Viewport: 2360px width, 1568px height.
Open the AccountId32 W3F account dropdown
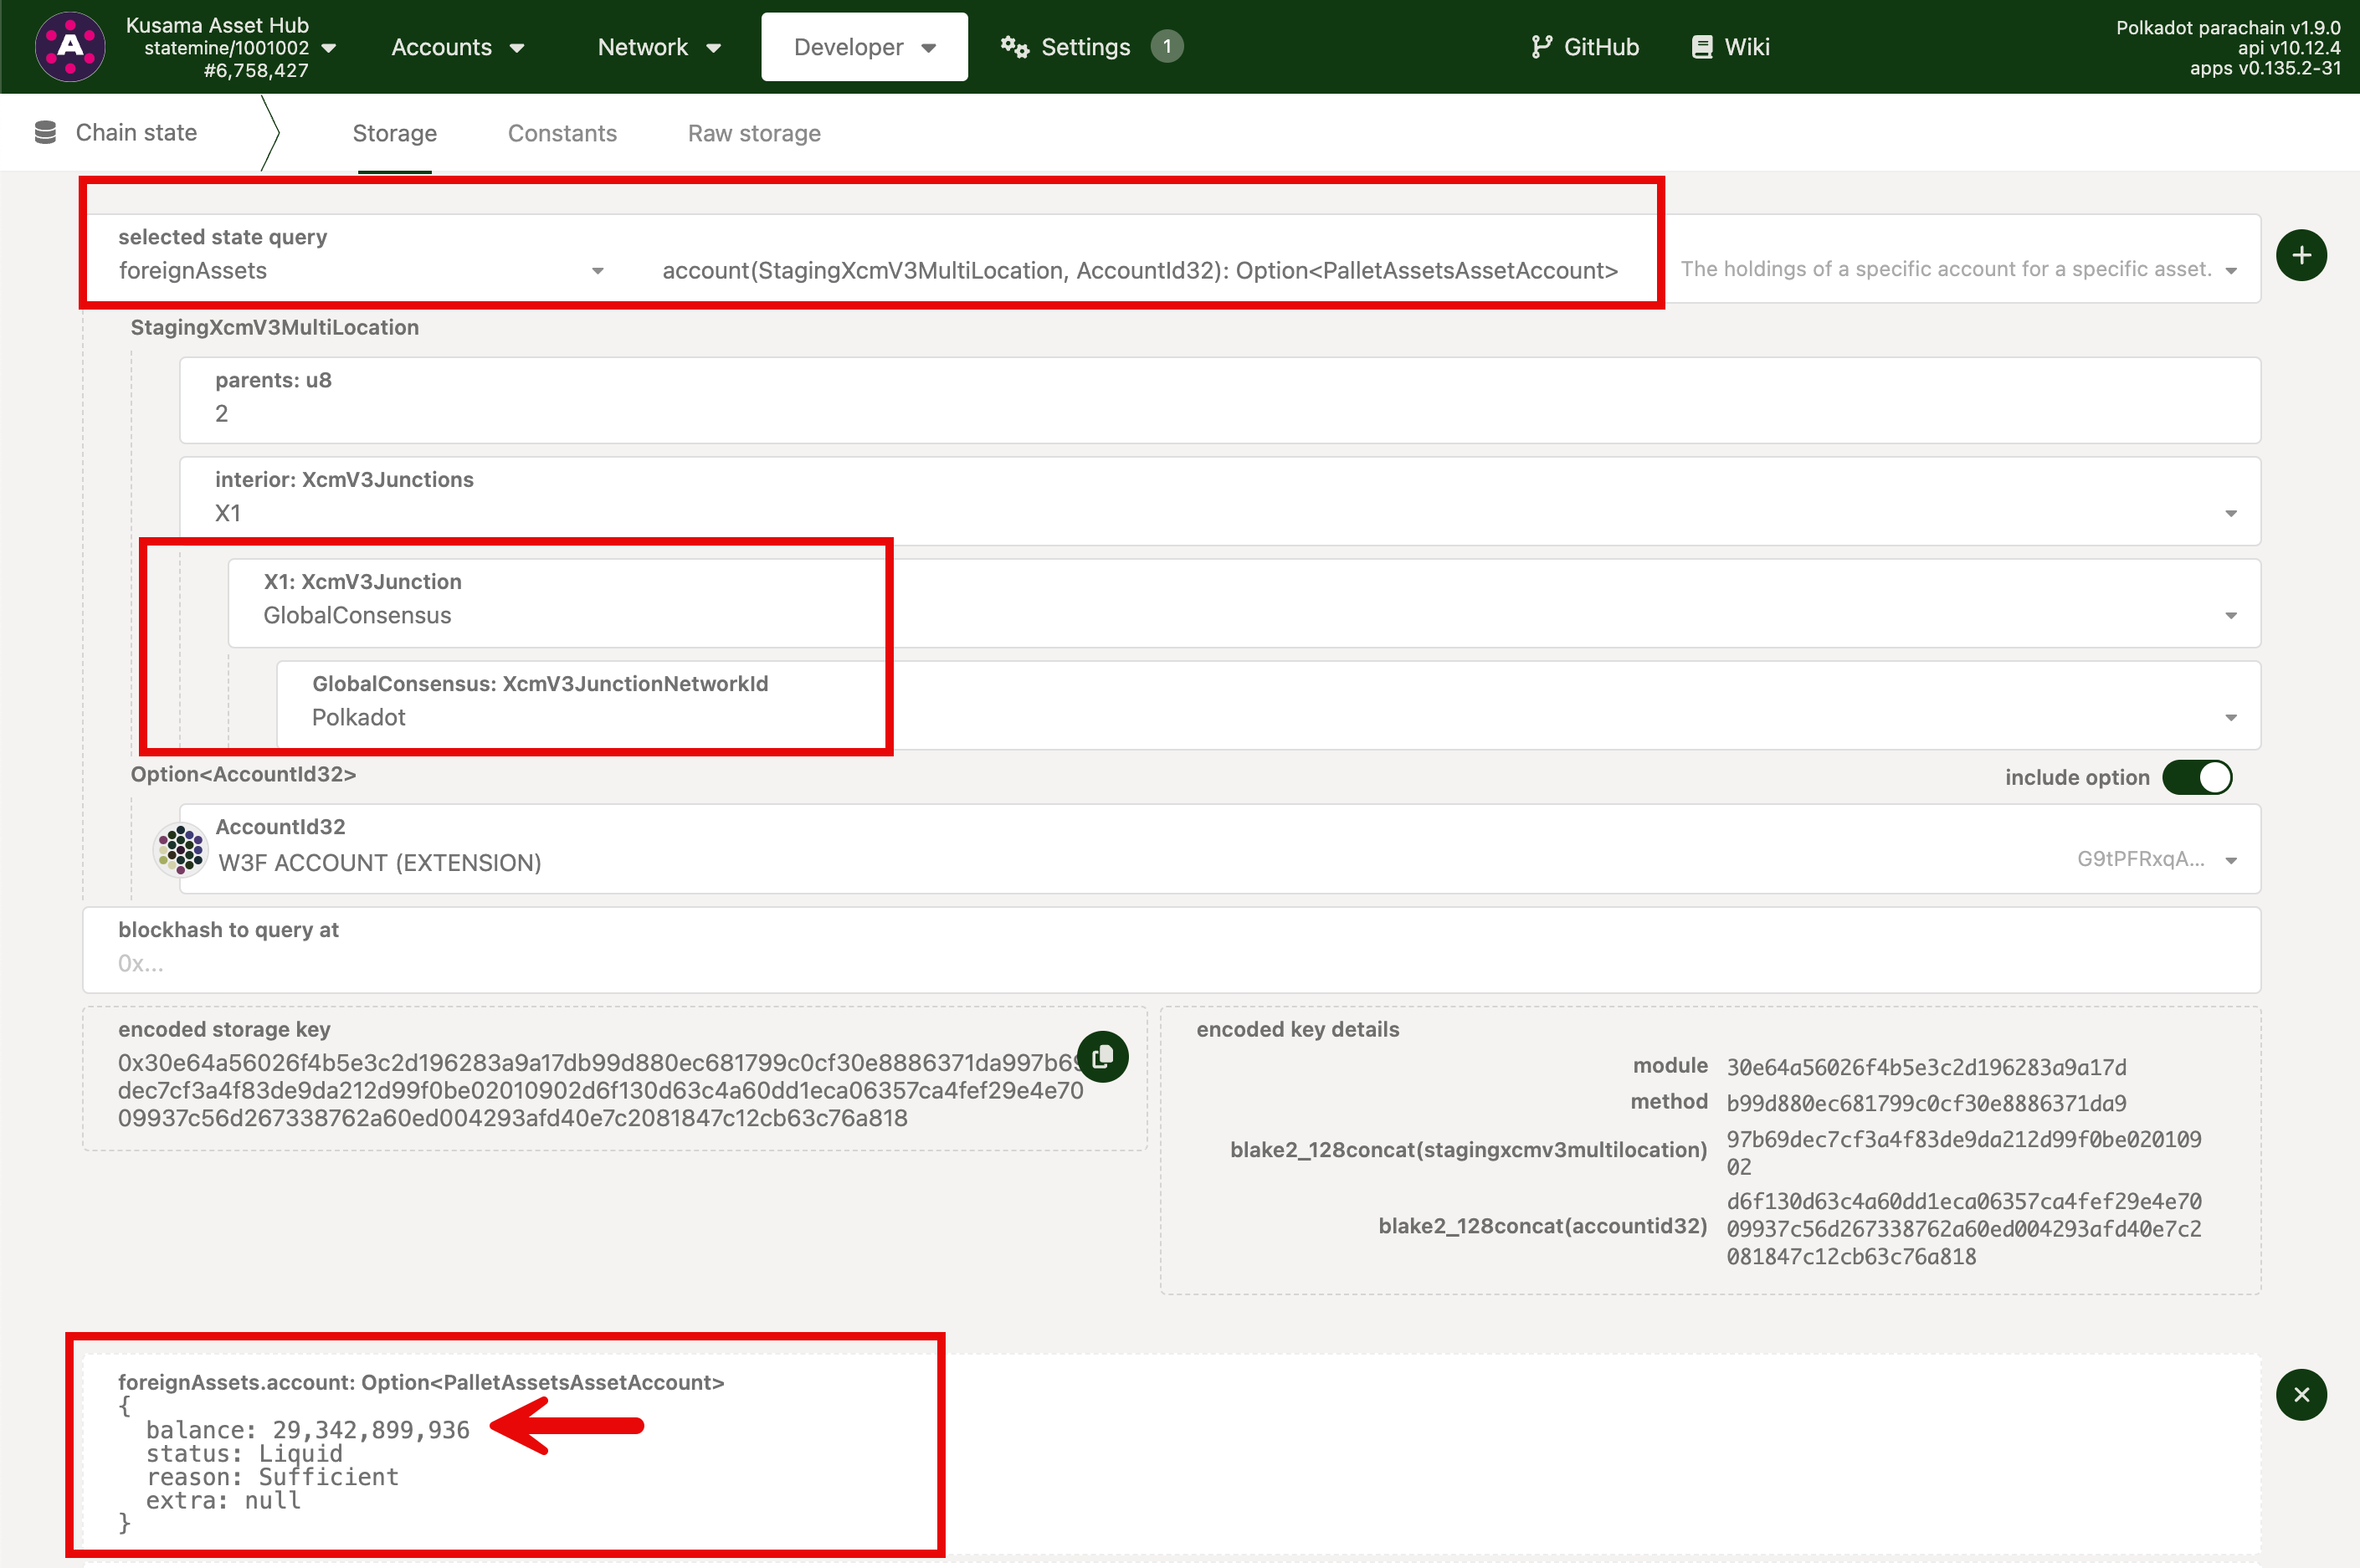click(2230, 861)
